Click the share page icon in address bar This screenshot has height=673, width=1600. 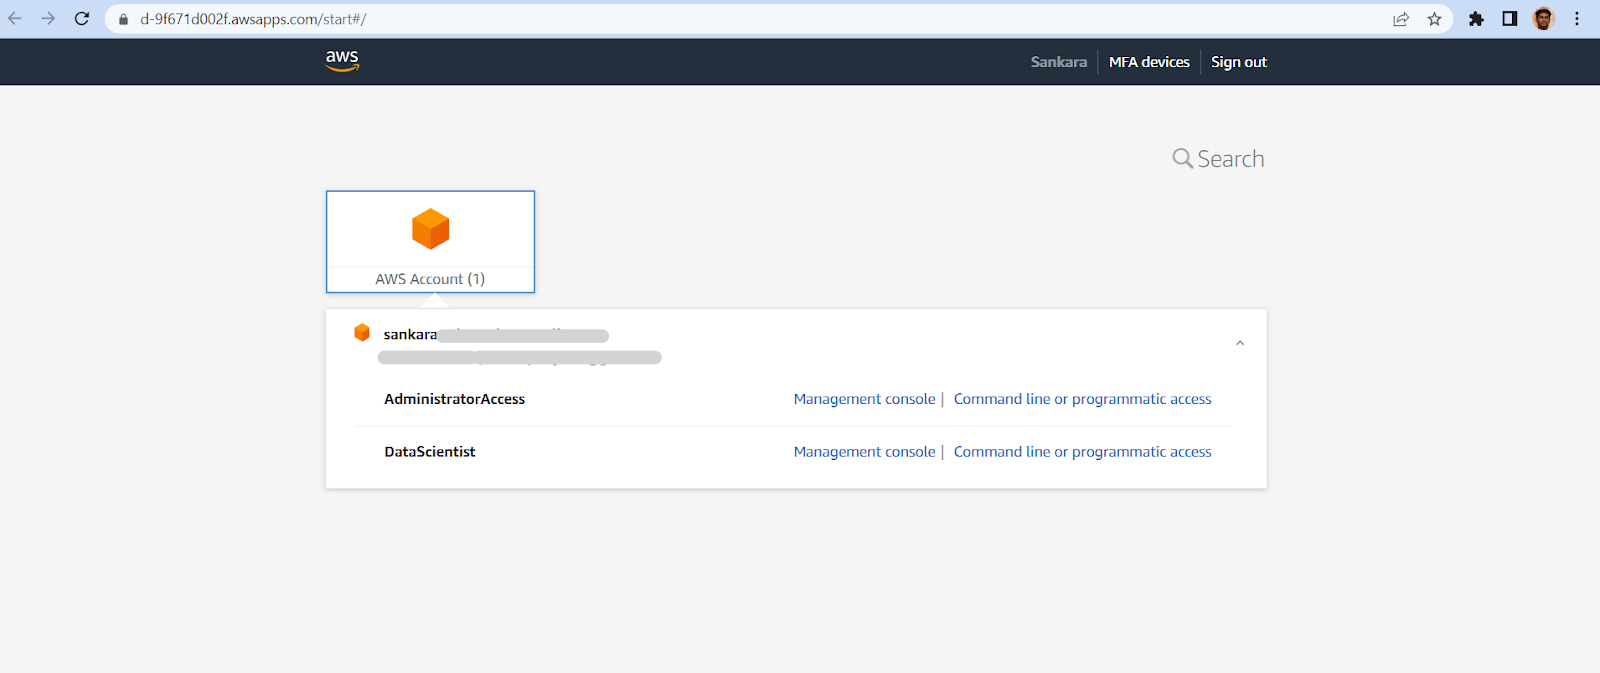tap(1401, 19)
